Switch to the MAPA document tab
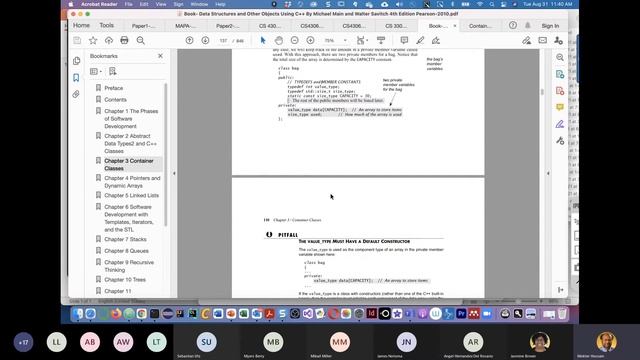640x360 pixels. [x=185, y=26]
